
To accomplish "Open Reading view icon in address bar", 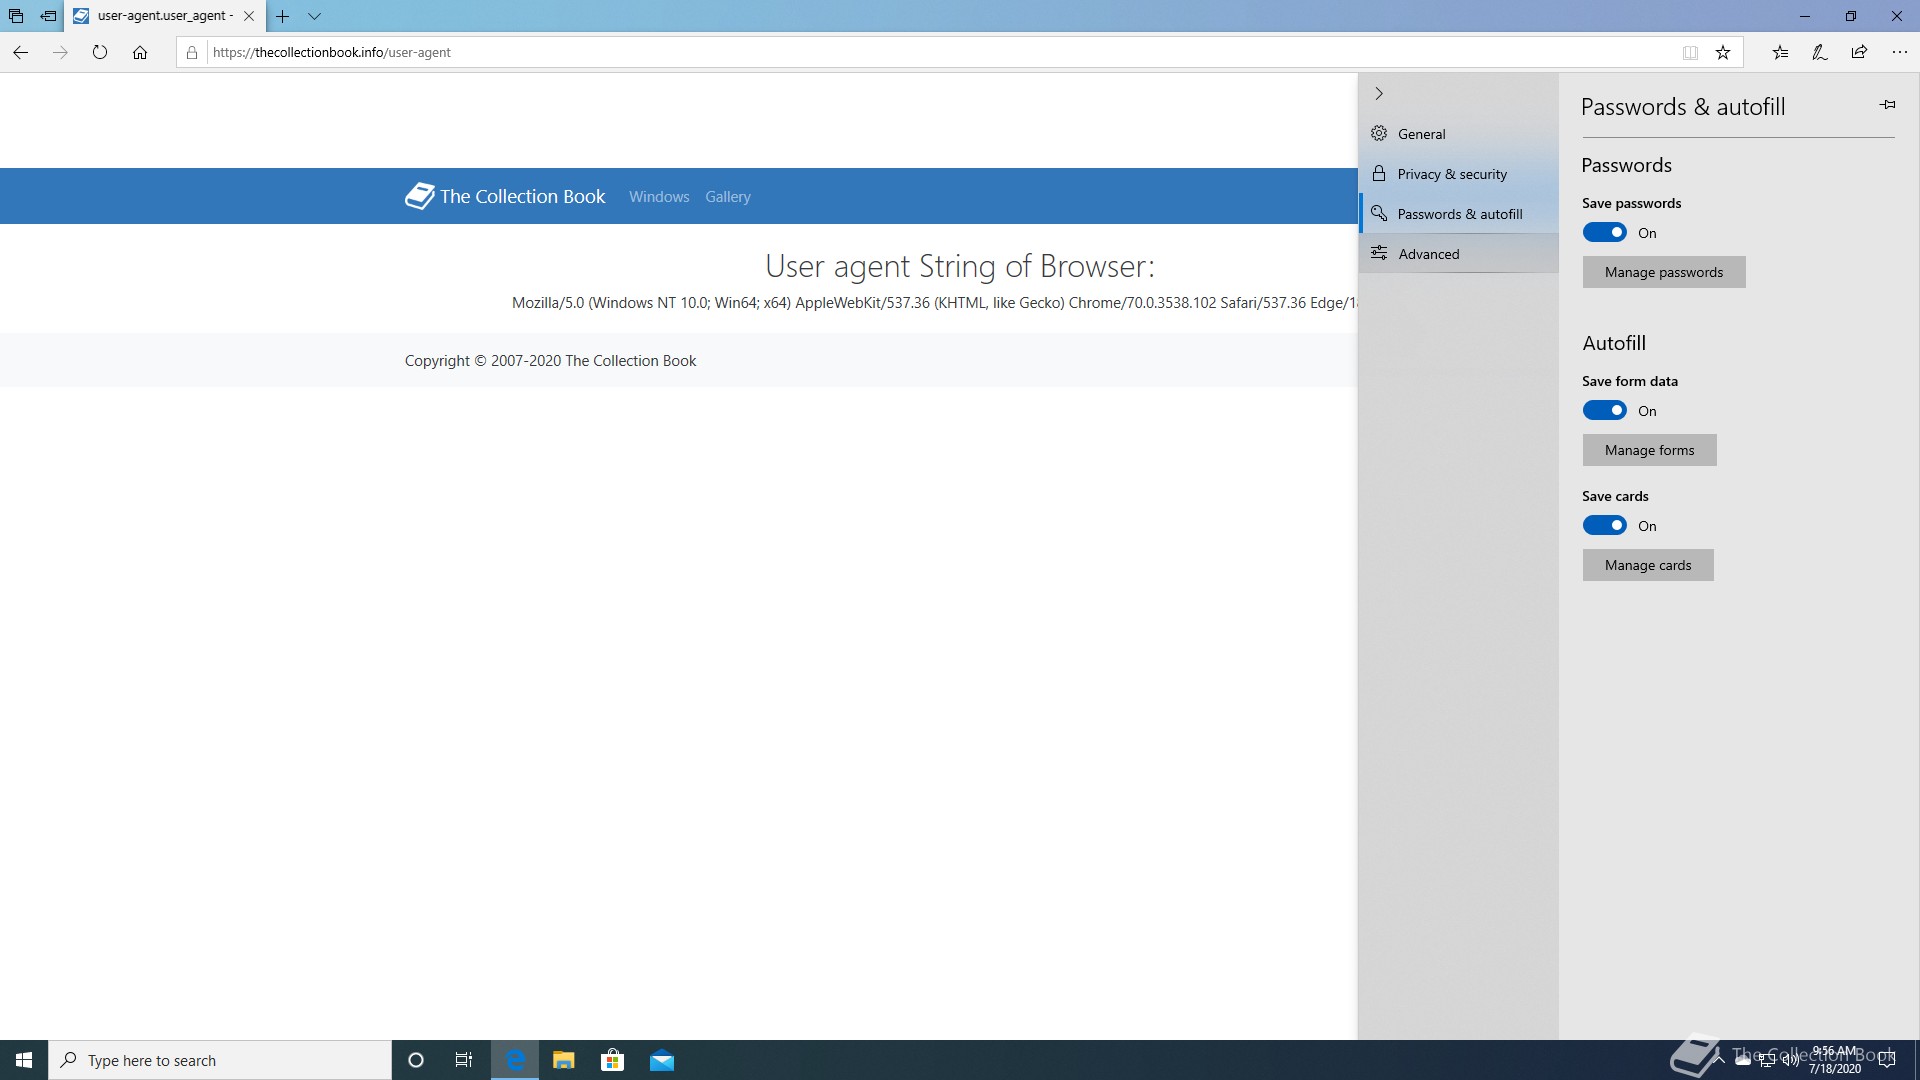I will coord(1690,52).
